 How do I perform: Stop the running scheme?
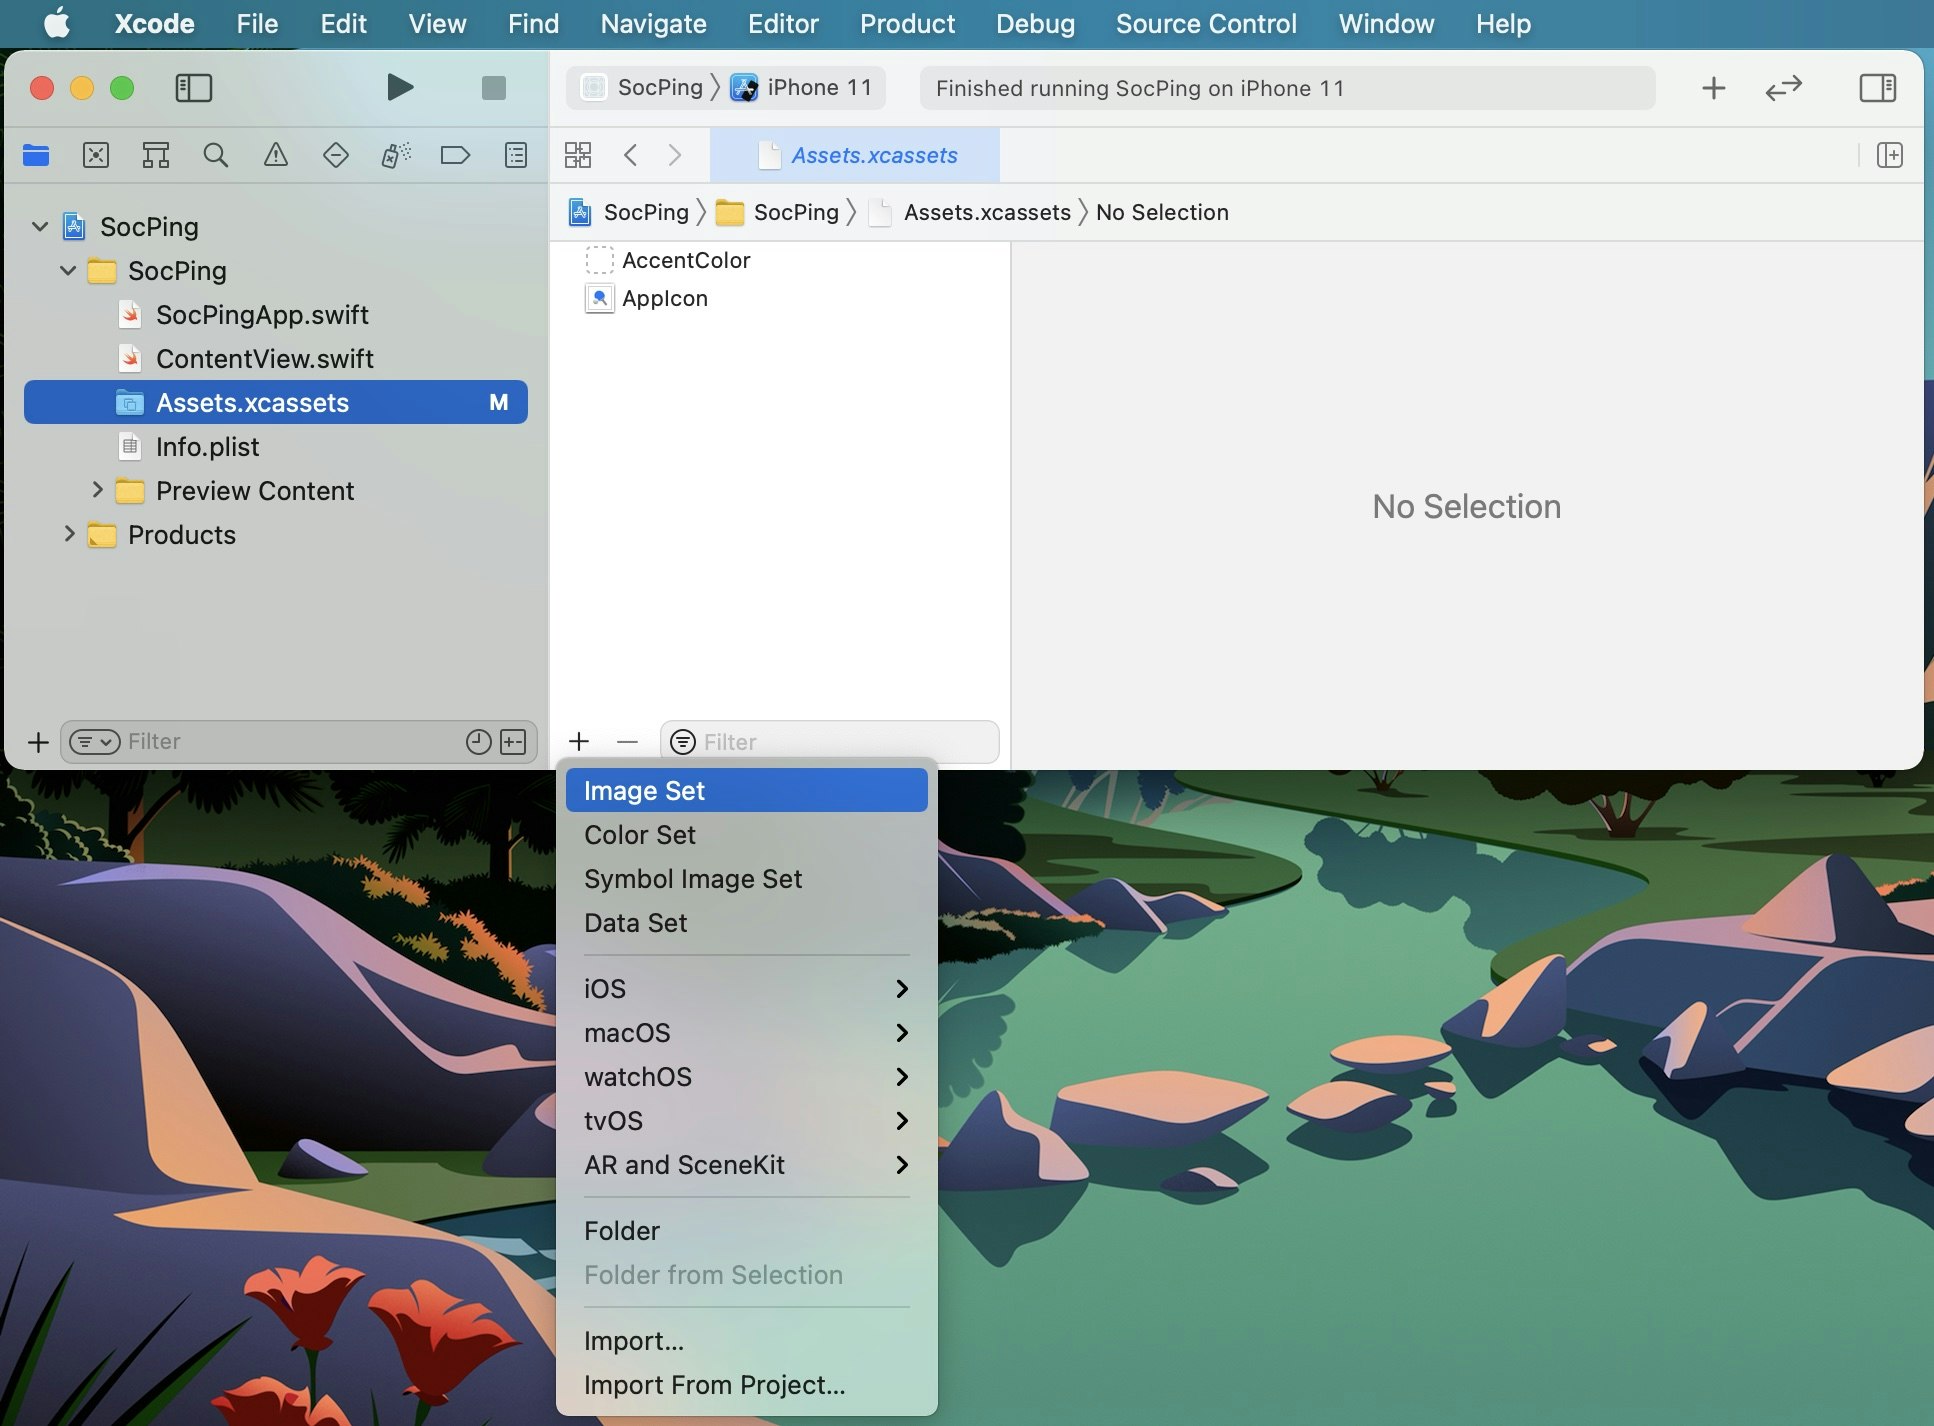pyautogui.click(x=494, y=88)
